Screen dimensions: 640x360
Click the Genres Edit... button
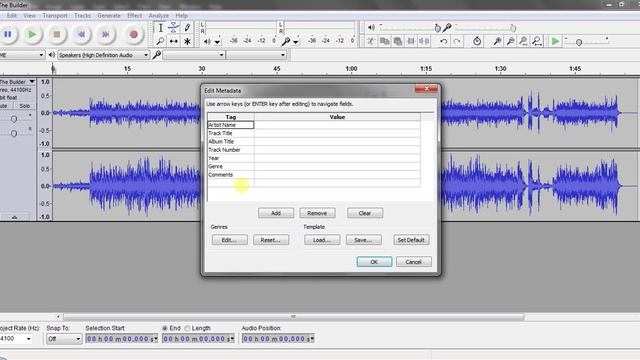coord(229,240)
